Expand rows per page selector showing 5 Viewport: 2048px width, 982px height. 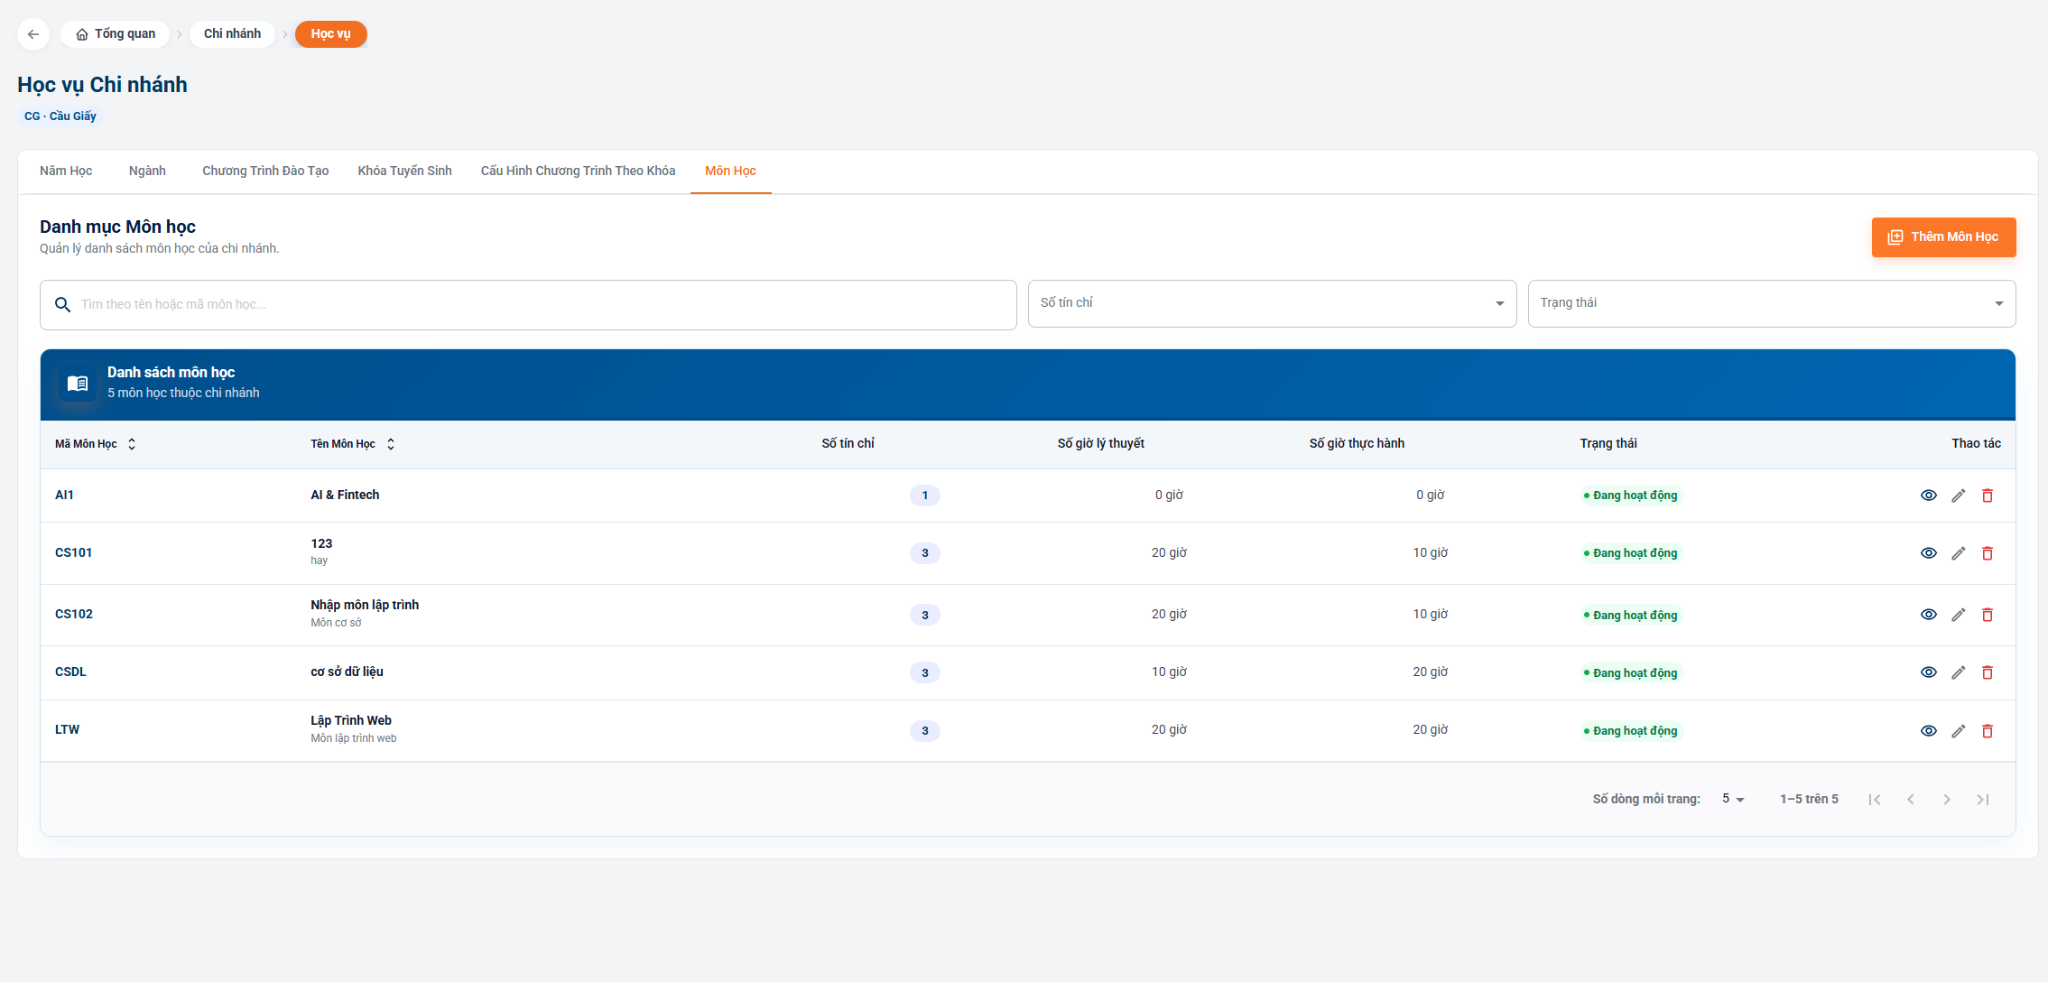(1733, 799)
